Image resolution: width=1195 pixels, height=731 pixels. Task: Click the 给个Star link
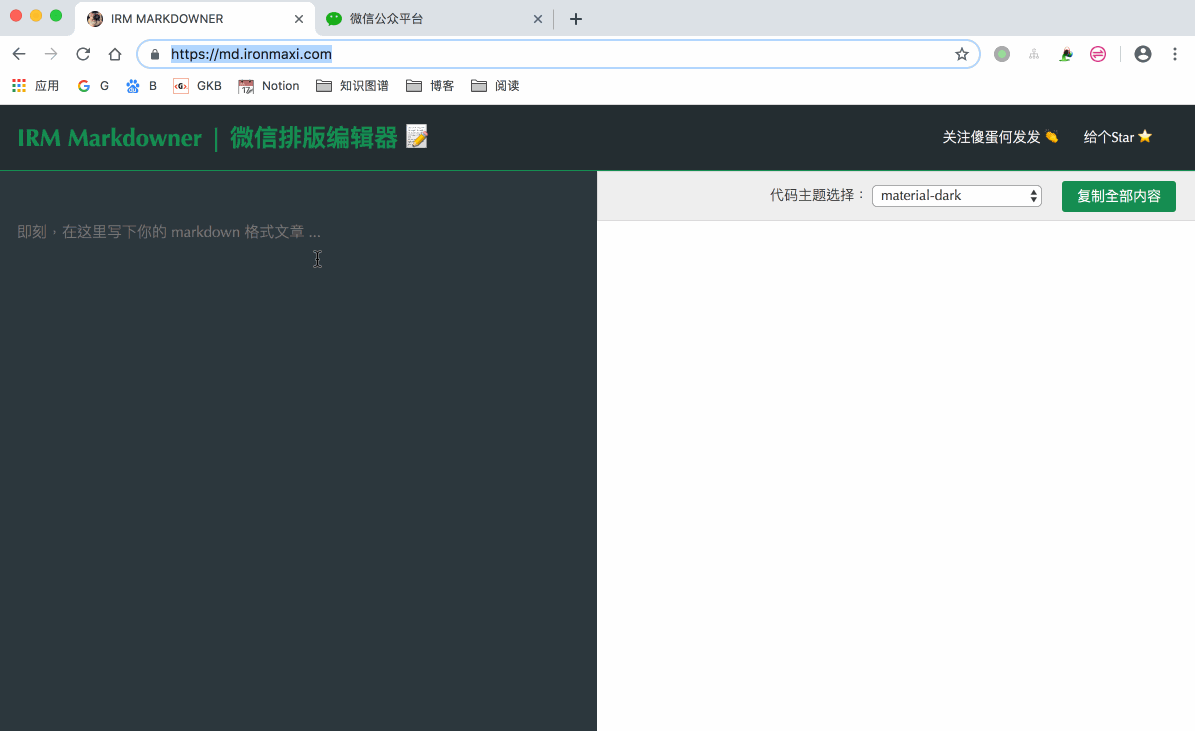(1117, 137)
